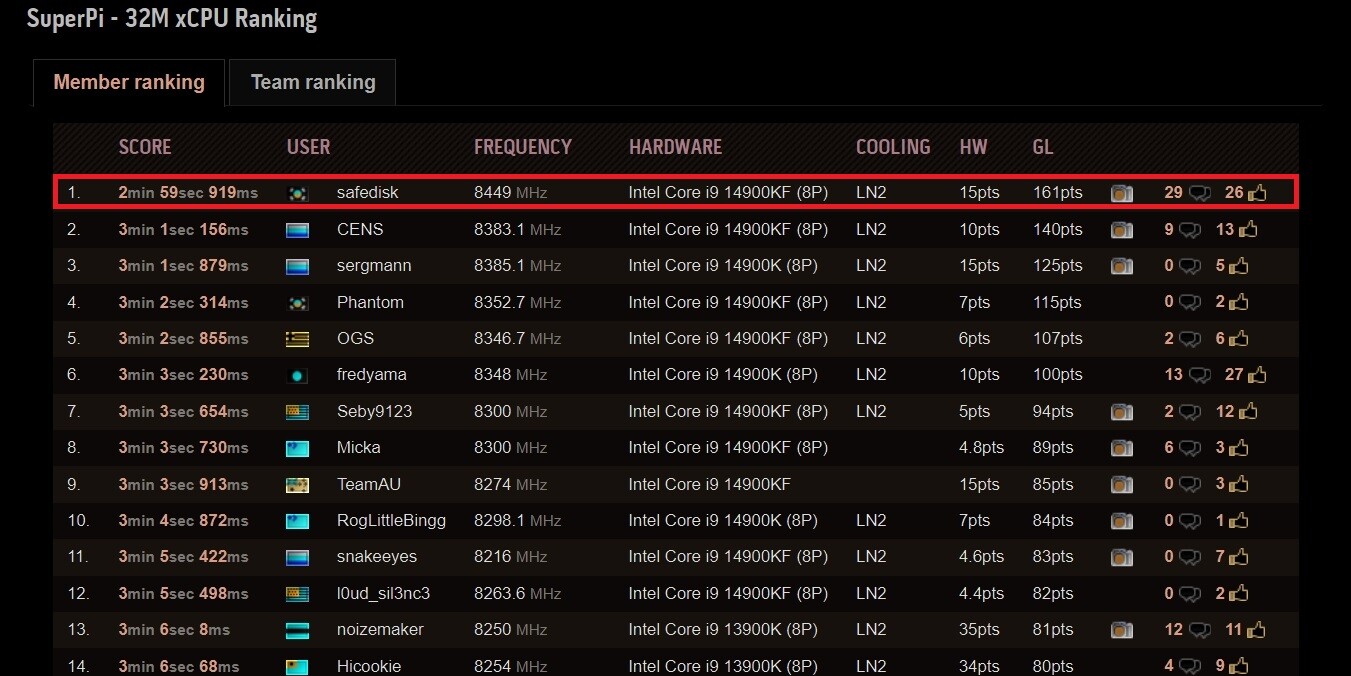1351x676 pixels.
Task: Open camera screenshot icon in TeamAU row
Action: point(1122,484)
